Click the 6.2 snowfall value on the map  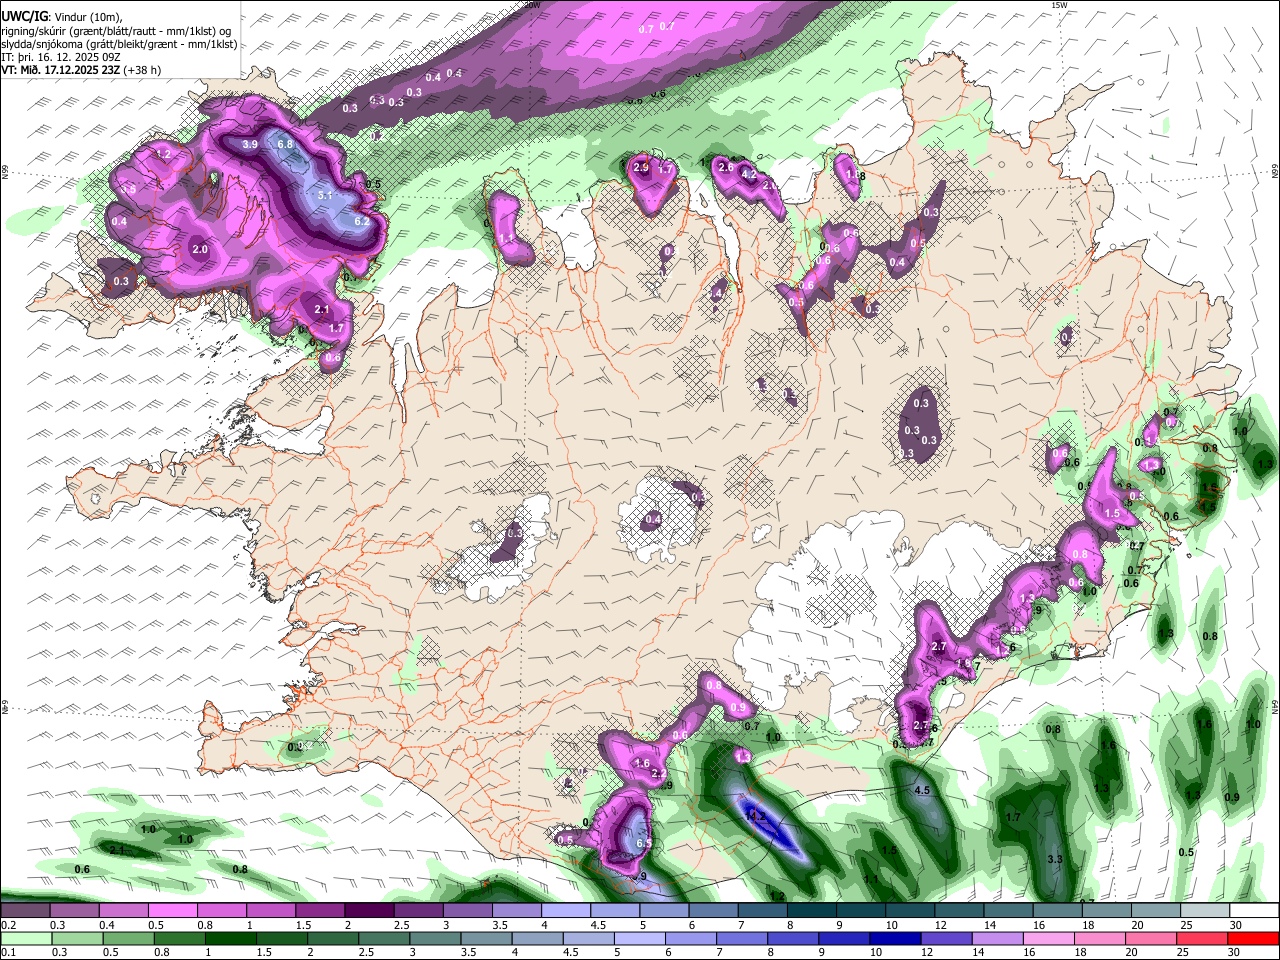tap(362, 221)
